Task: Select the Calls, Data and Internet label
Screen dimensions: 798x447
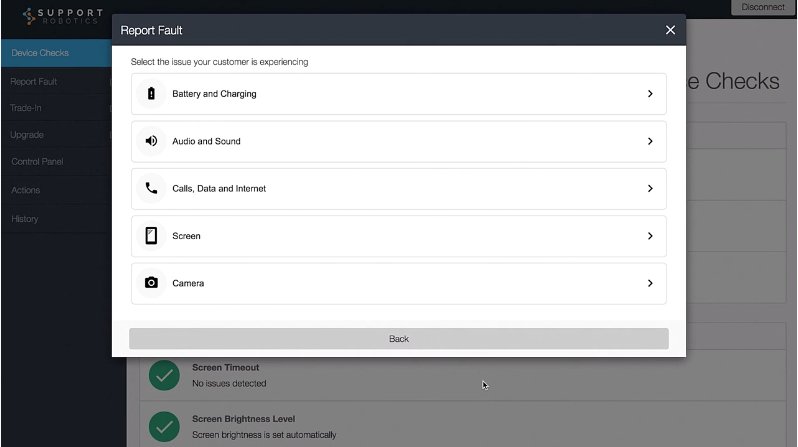Action: 219,188
